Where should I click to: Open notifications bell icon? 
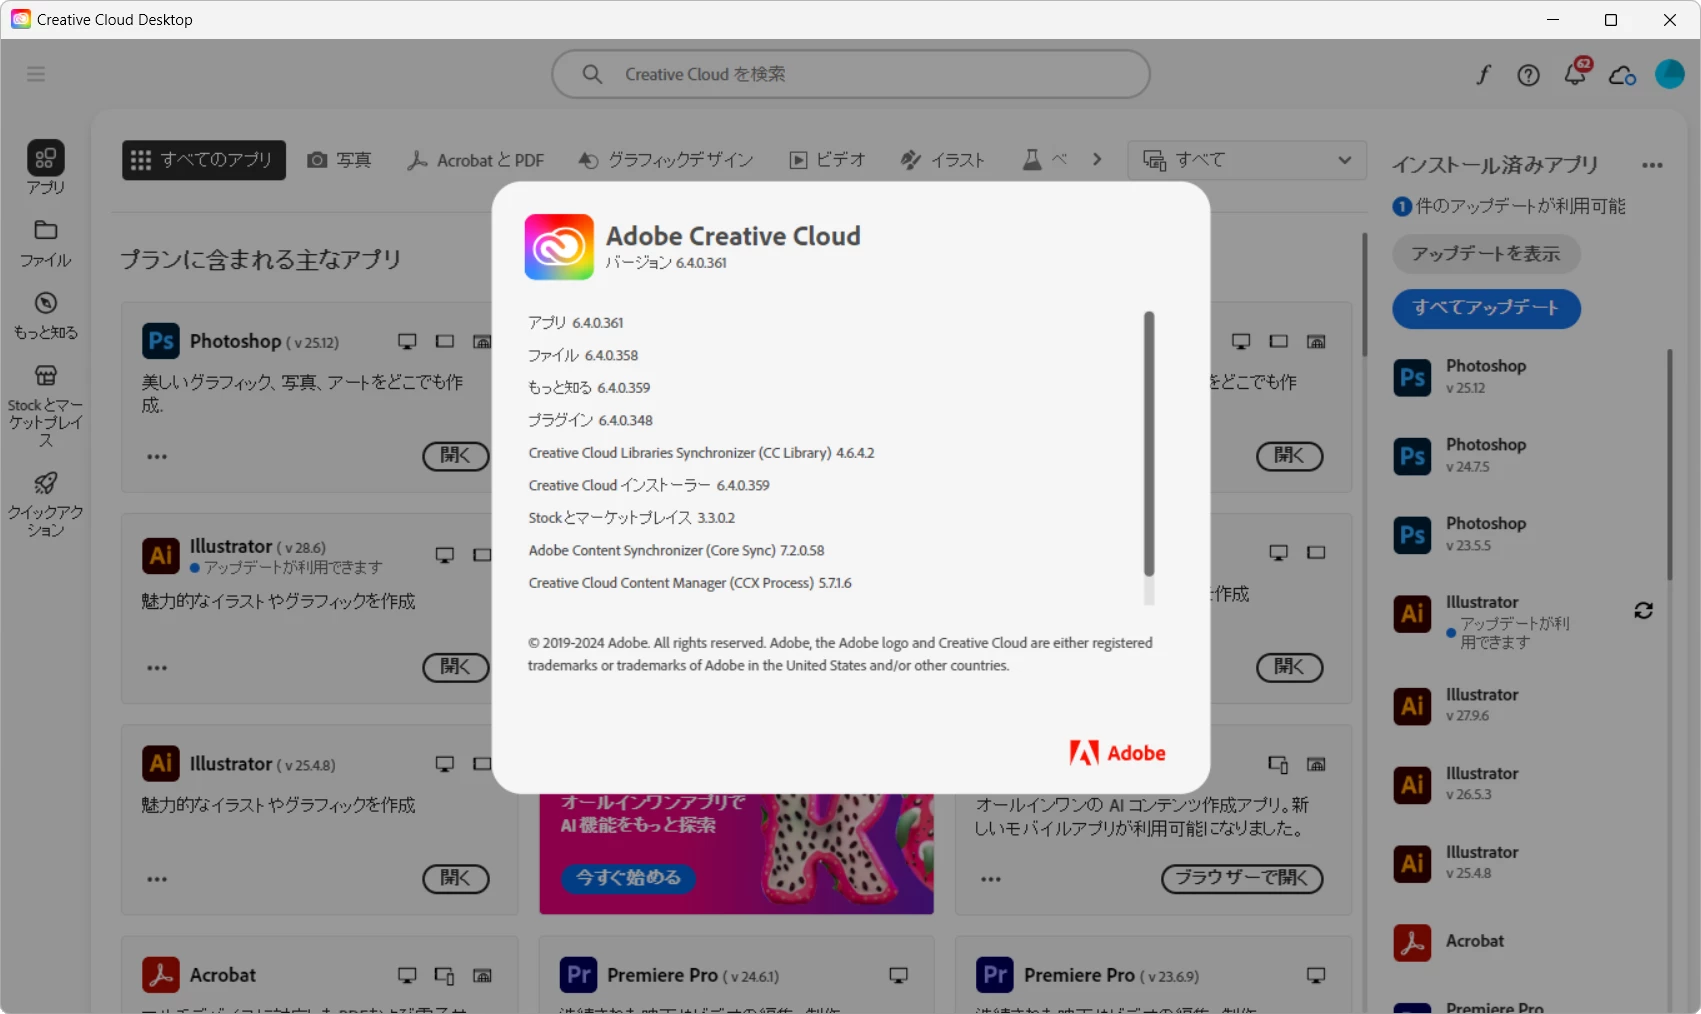[1576, 73]
